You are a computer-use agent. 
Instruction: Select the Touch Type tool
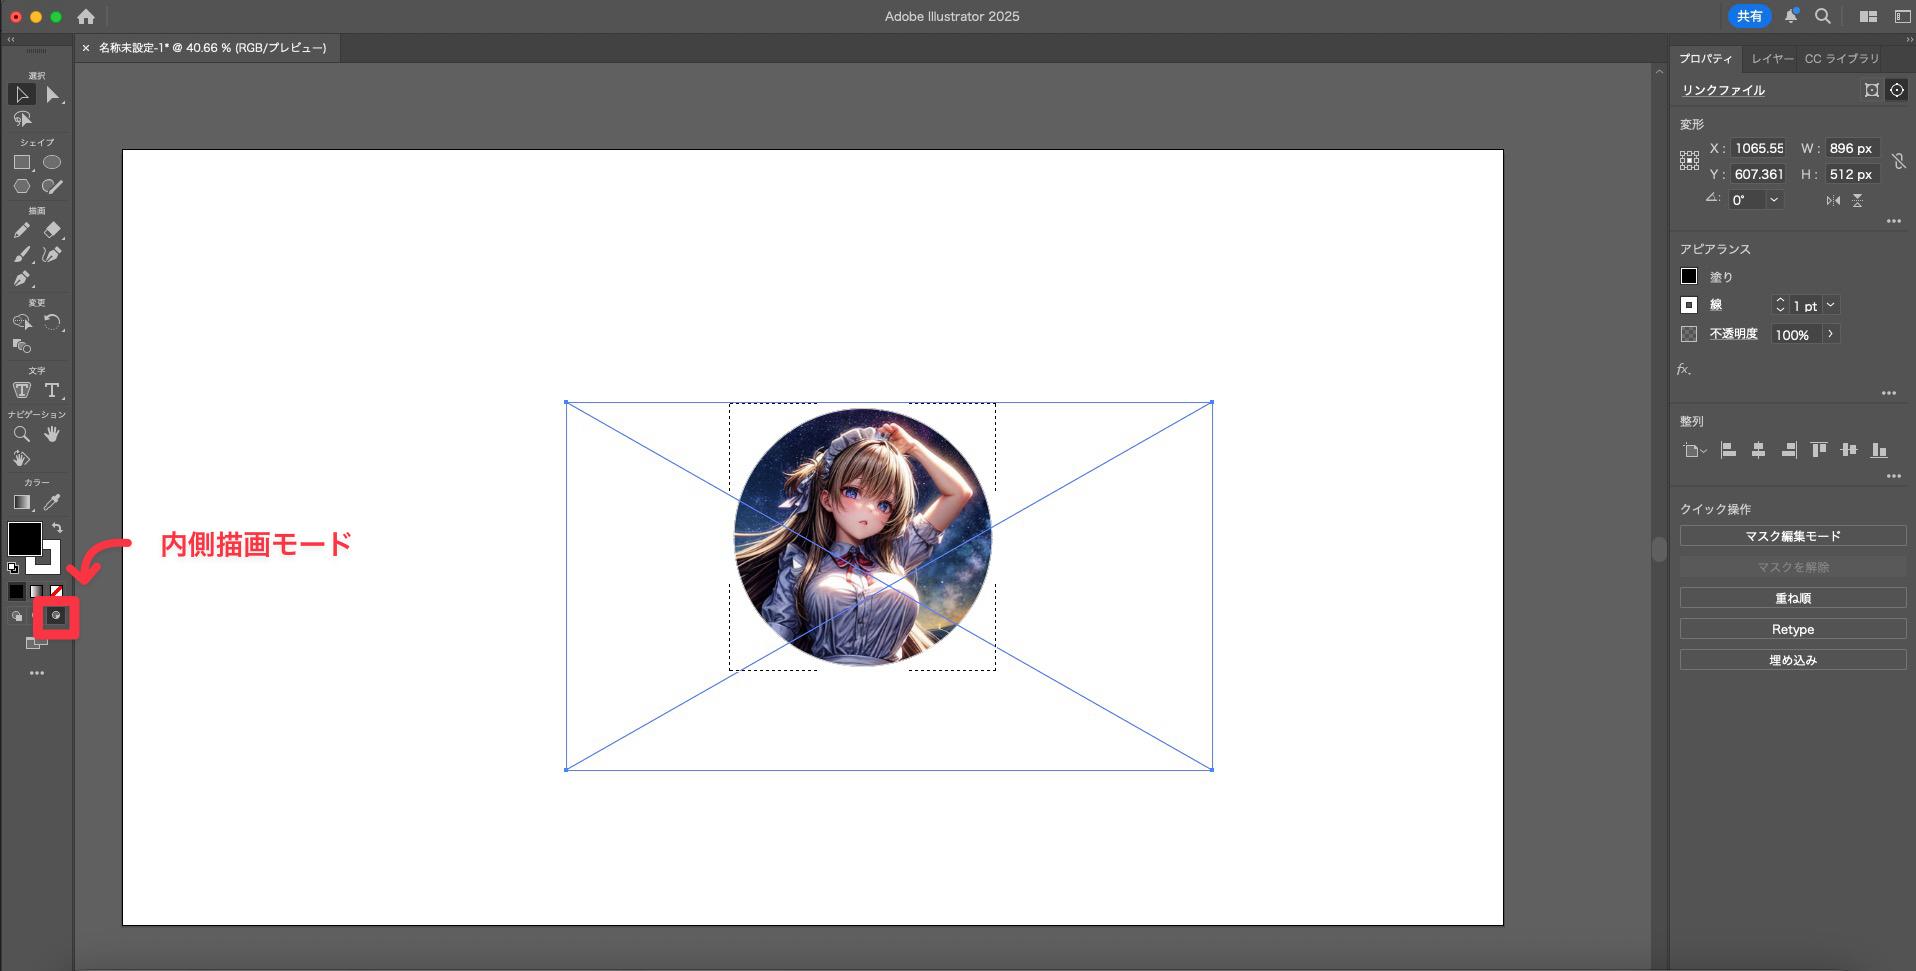[22, 390]
